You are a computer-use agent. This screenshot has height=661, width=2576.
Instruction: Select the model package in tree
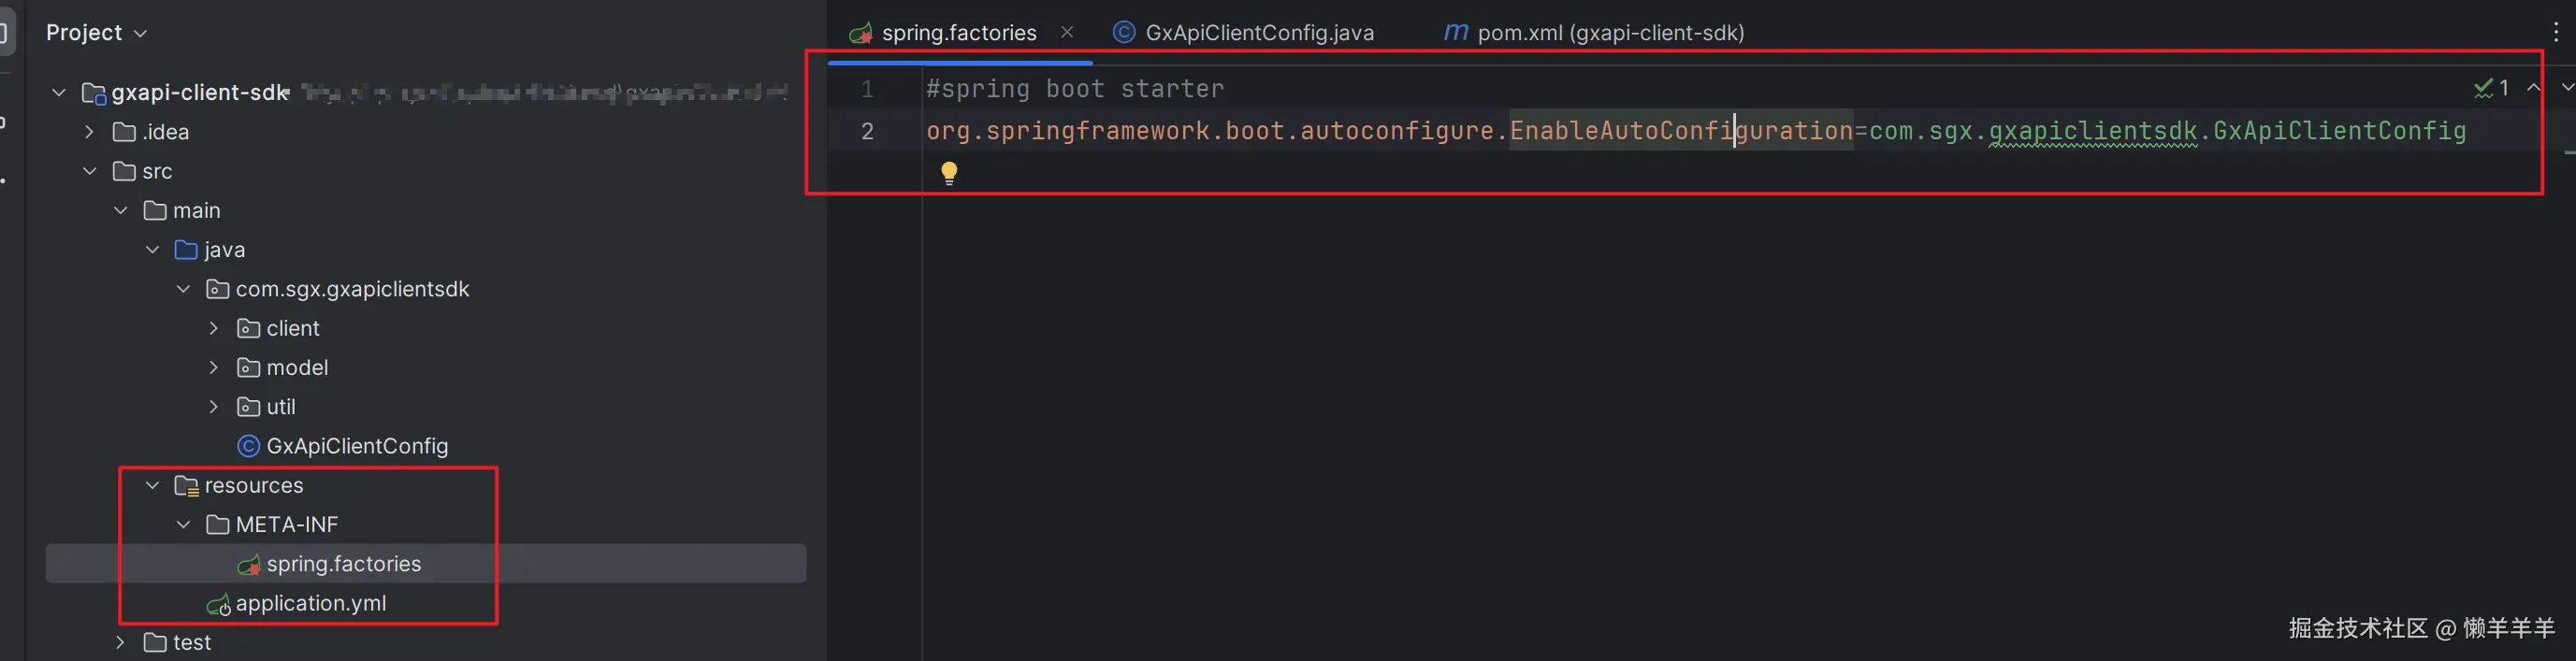296,368
